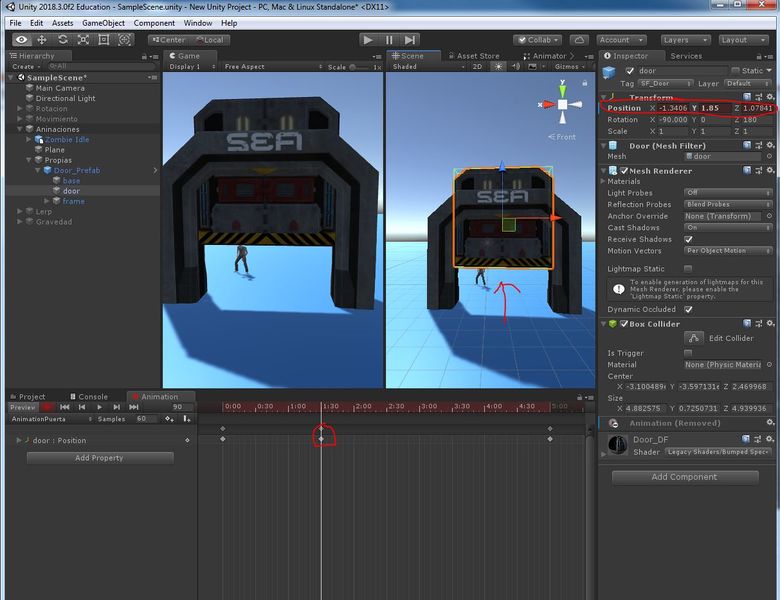Image resolution: width=780 pixels, height=600 pixels.
Task: Click the Step forward button
Action: pos(410,40)
